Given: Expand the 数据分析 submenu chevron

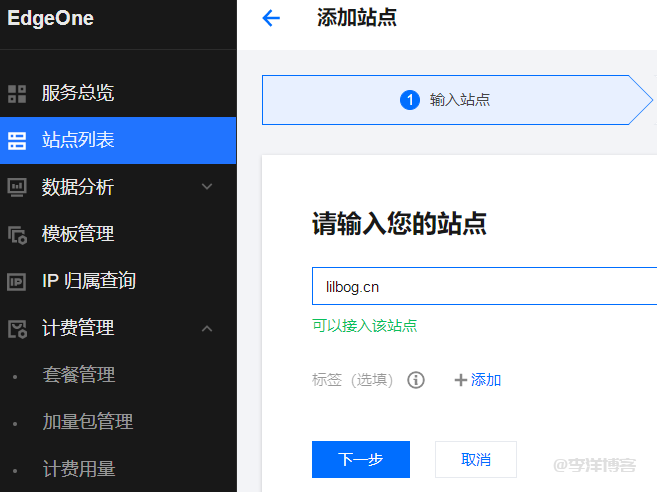Looking at the screenshot, I should point(207,187).
